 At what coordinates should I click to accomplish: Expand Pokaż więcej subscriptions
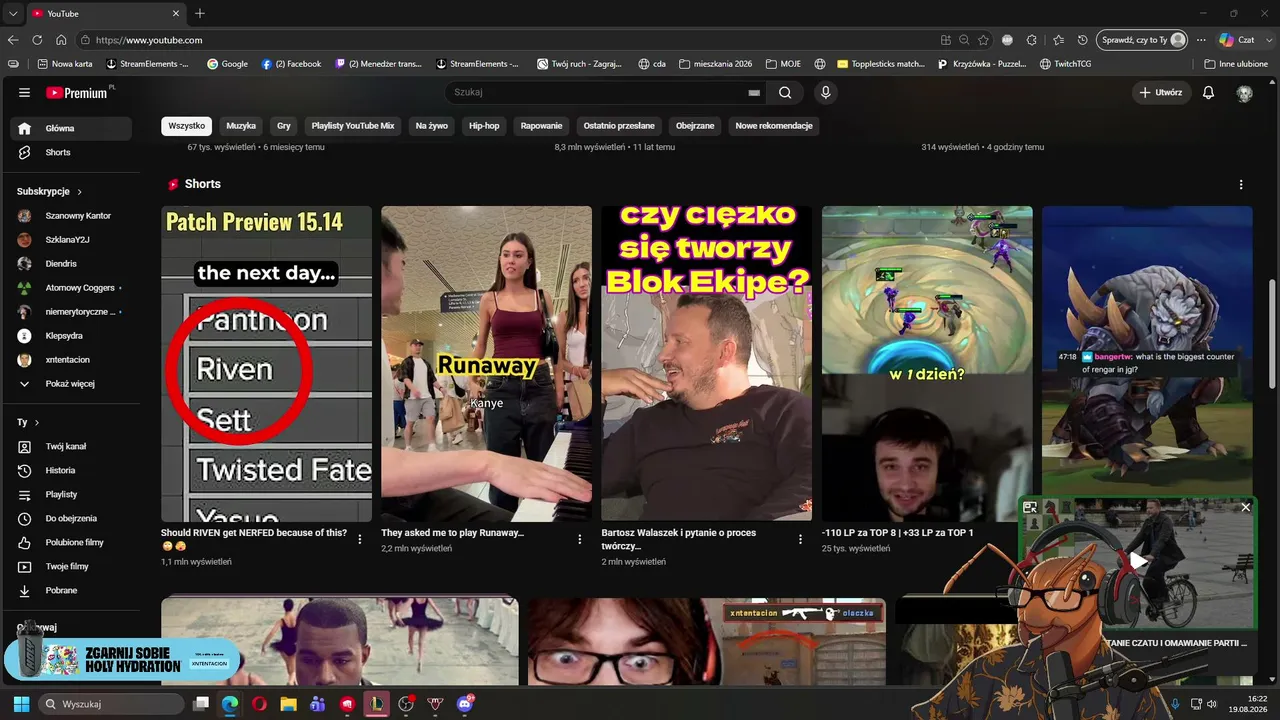71,383
